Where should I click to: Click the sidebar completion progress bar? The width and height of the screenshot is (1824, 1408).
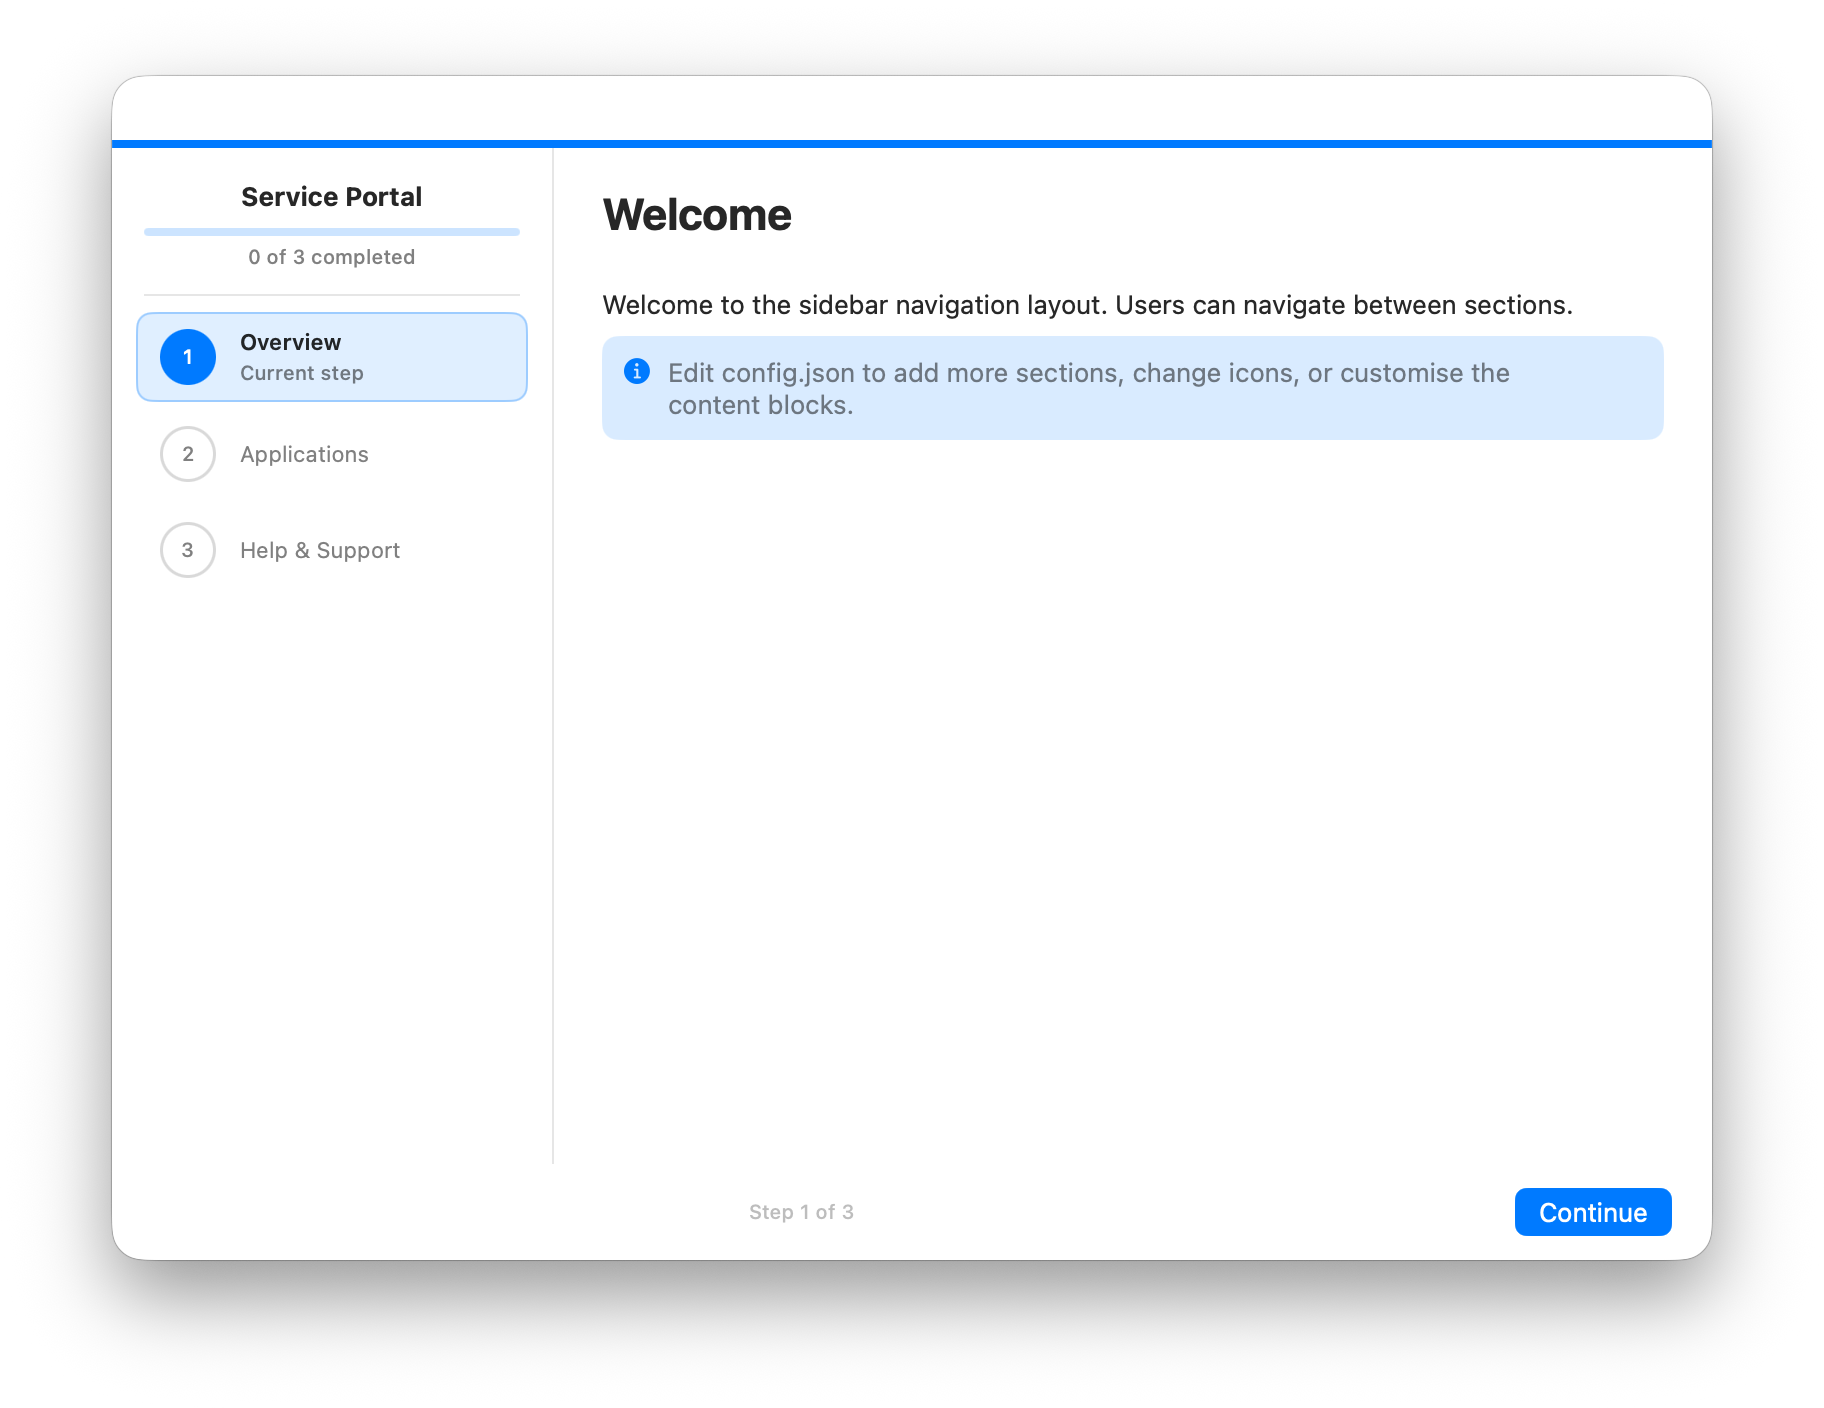click(332, 232)
